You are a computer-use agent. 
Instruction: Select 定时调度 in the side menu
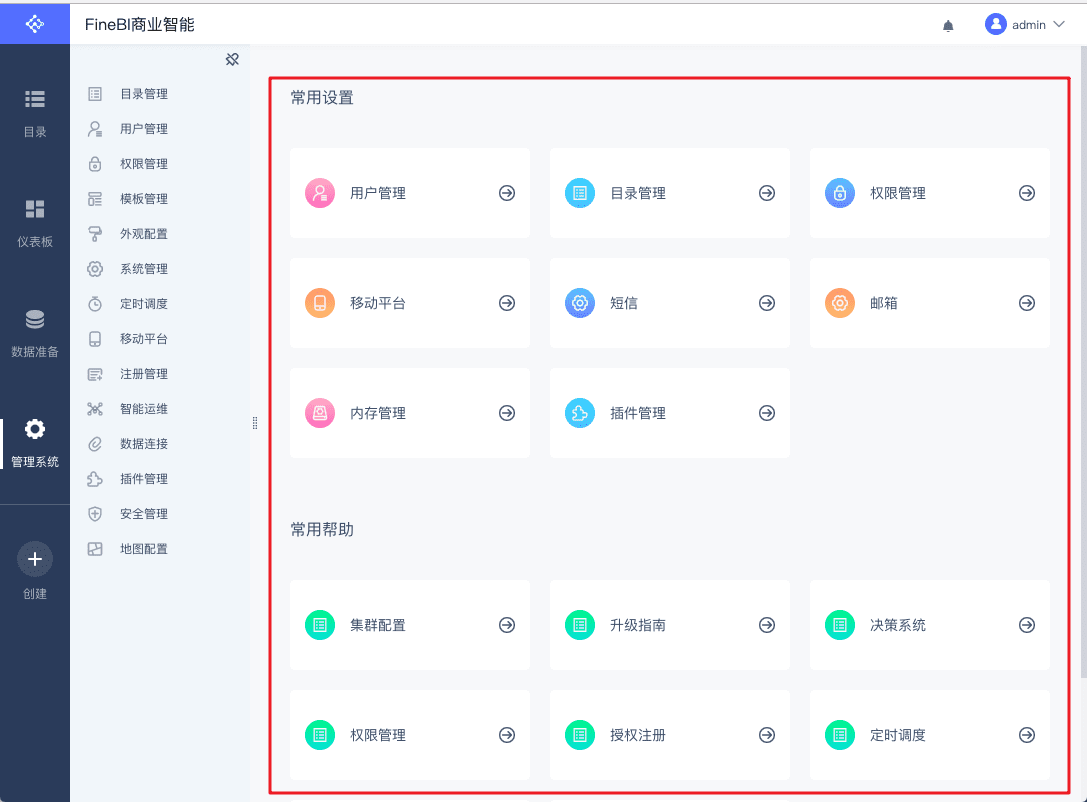143,304
